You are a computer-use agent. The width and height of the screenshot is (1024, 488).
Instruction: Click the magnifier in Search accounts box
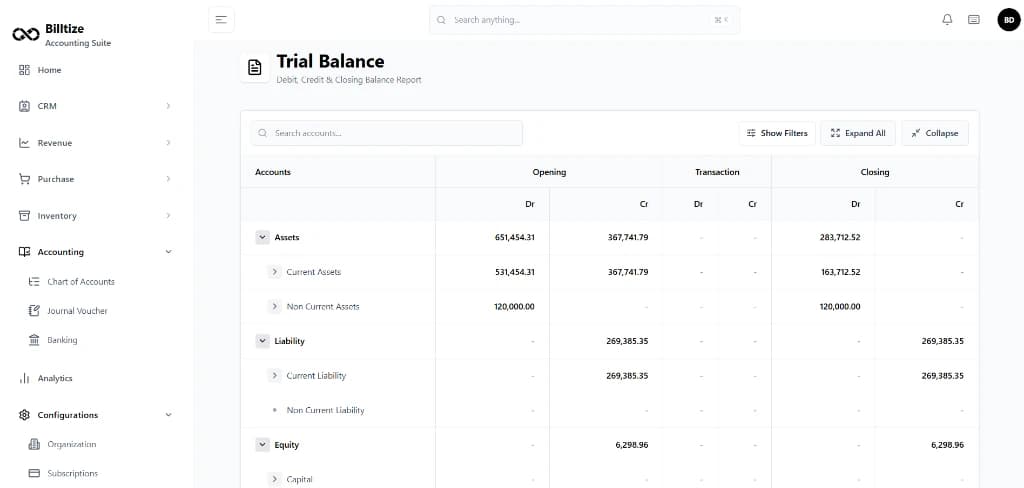(x=263, y=133)
